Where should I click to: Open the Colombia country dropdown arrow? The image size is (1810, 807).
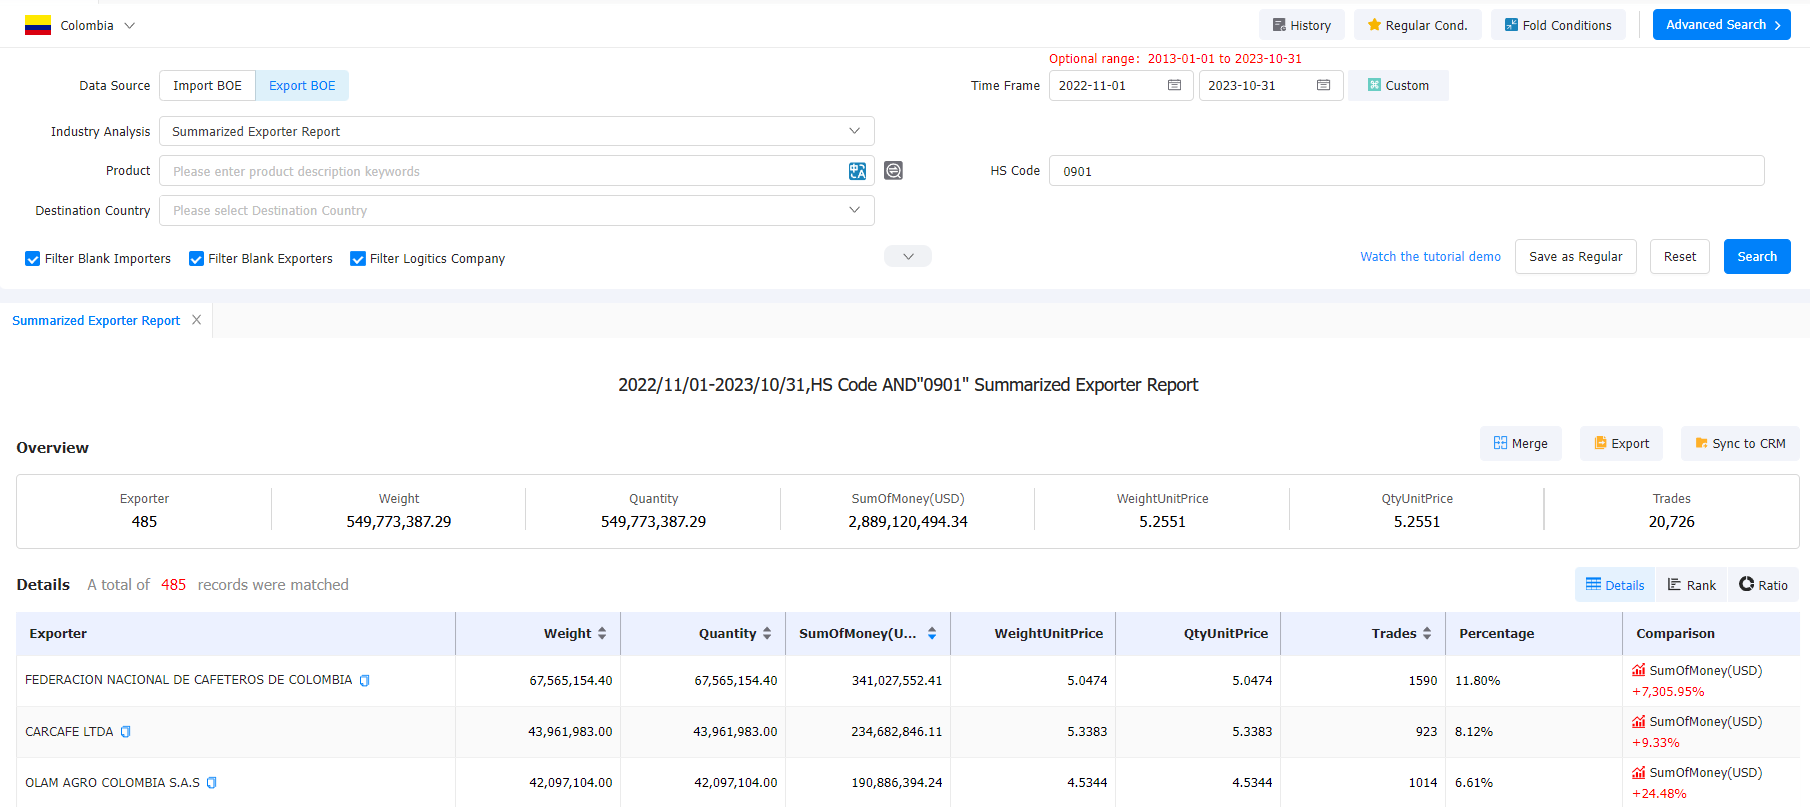(x=129, y=26)
